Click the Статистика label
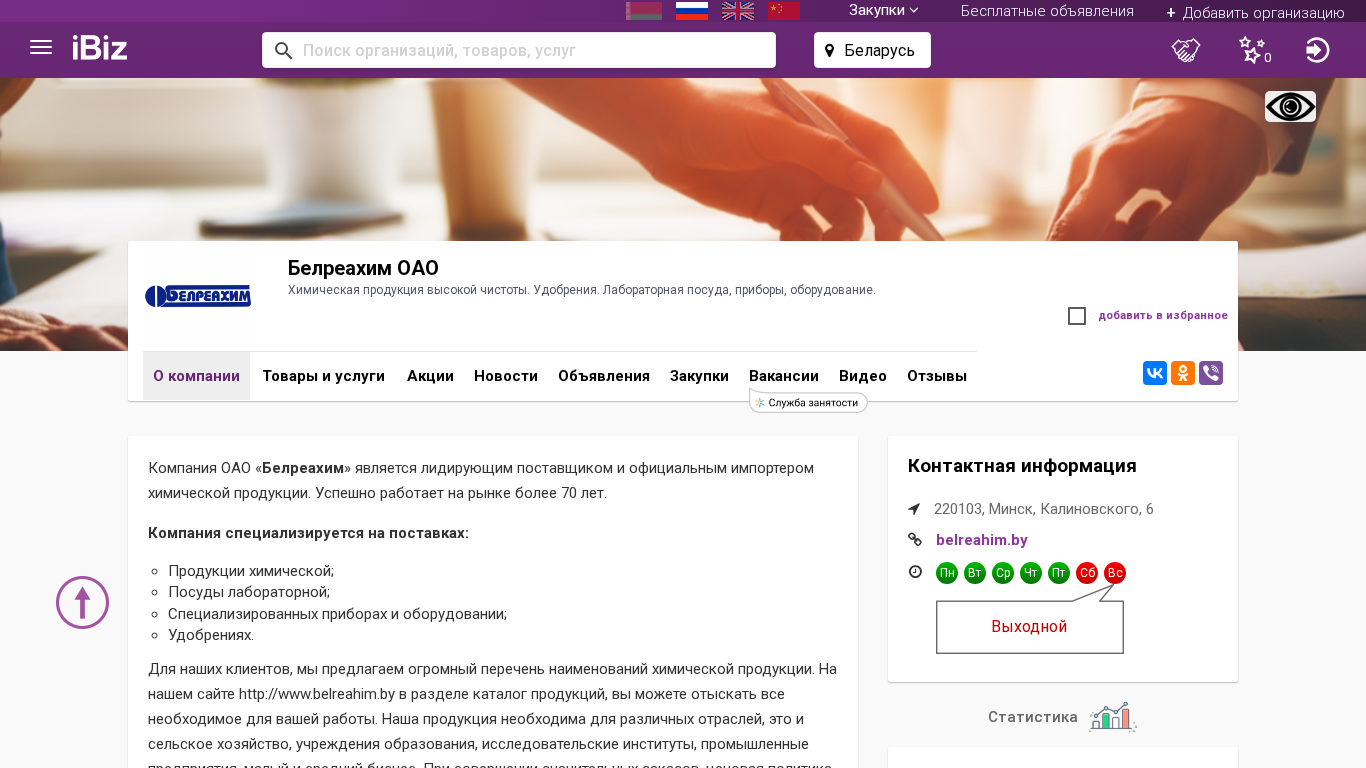This screenshot has width=1366, height=768. 1033,717
